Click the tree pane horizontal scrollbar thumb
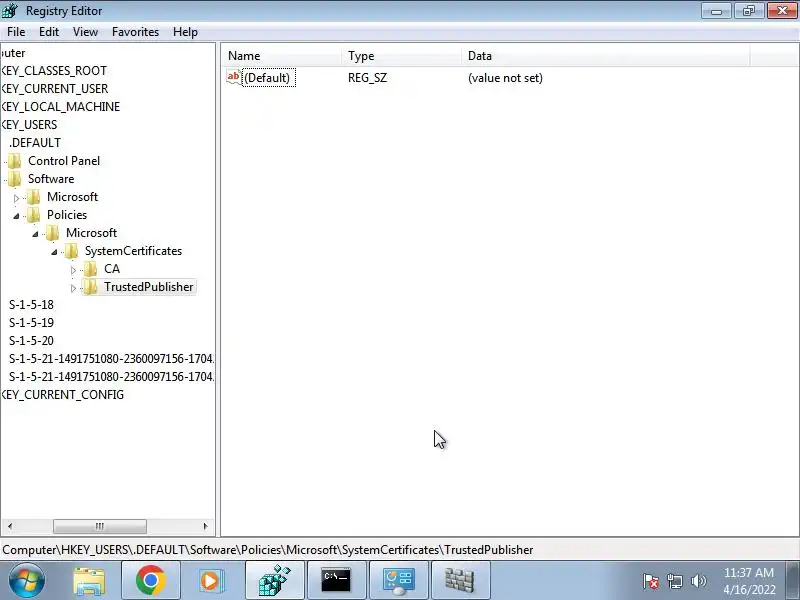Viewport: 800px width, 600px height. [x=99, y=526]
